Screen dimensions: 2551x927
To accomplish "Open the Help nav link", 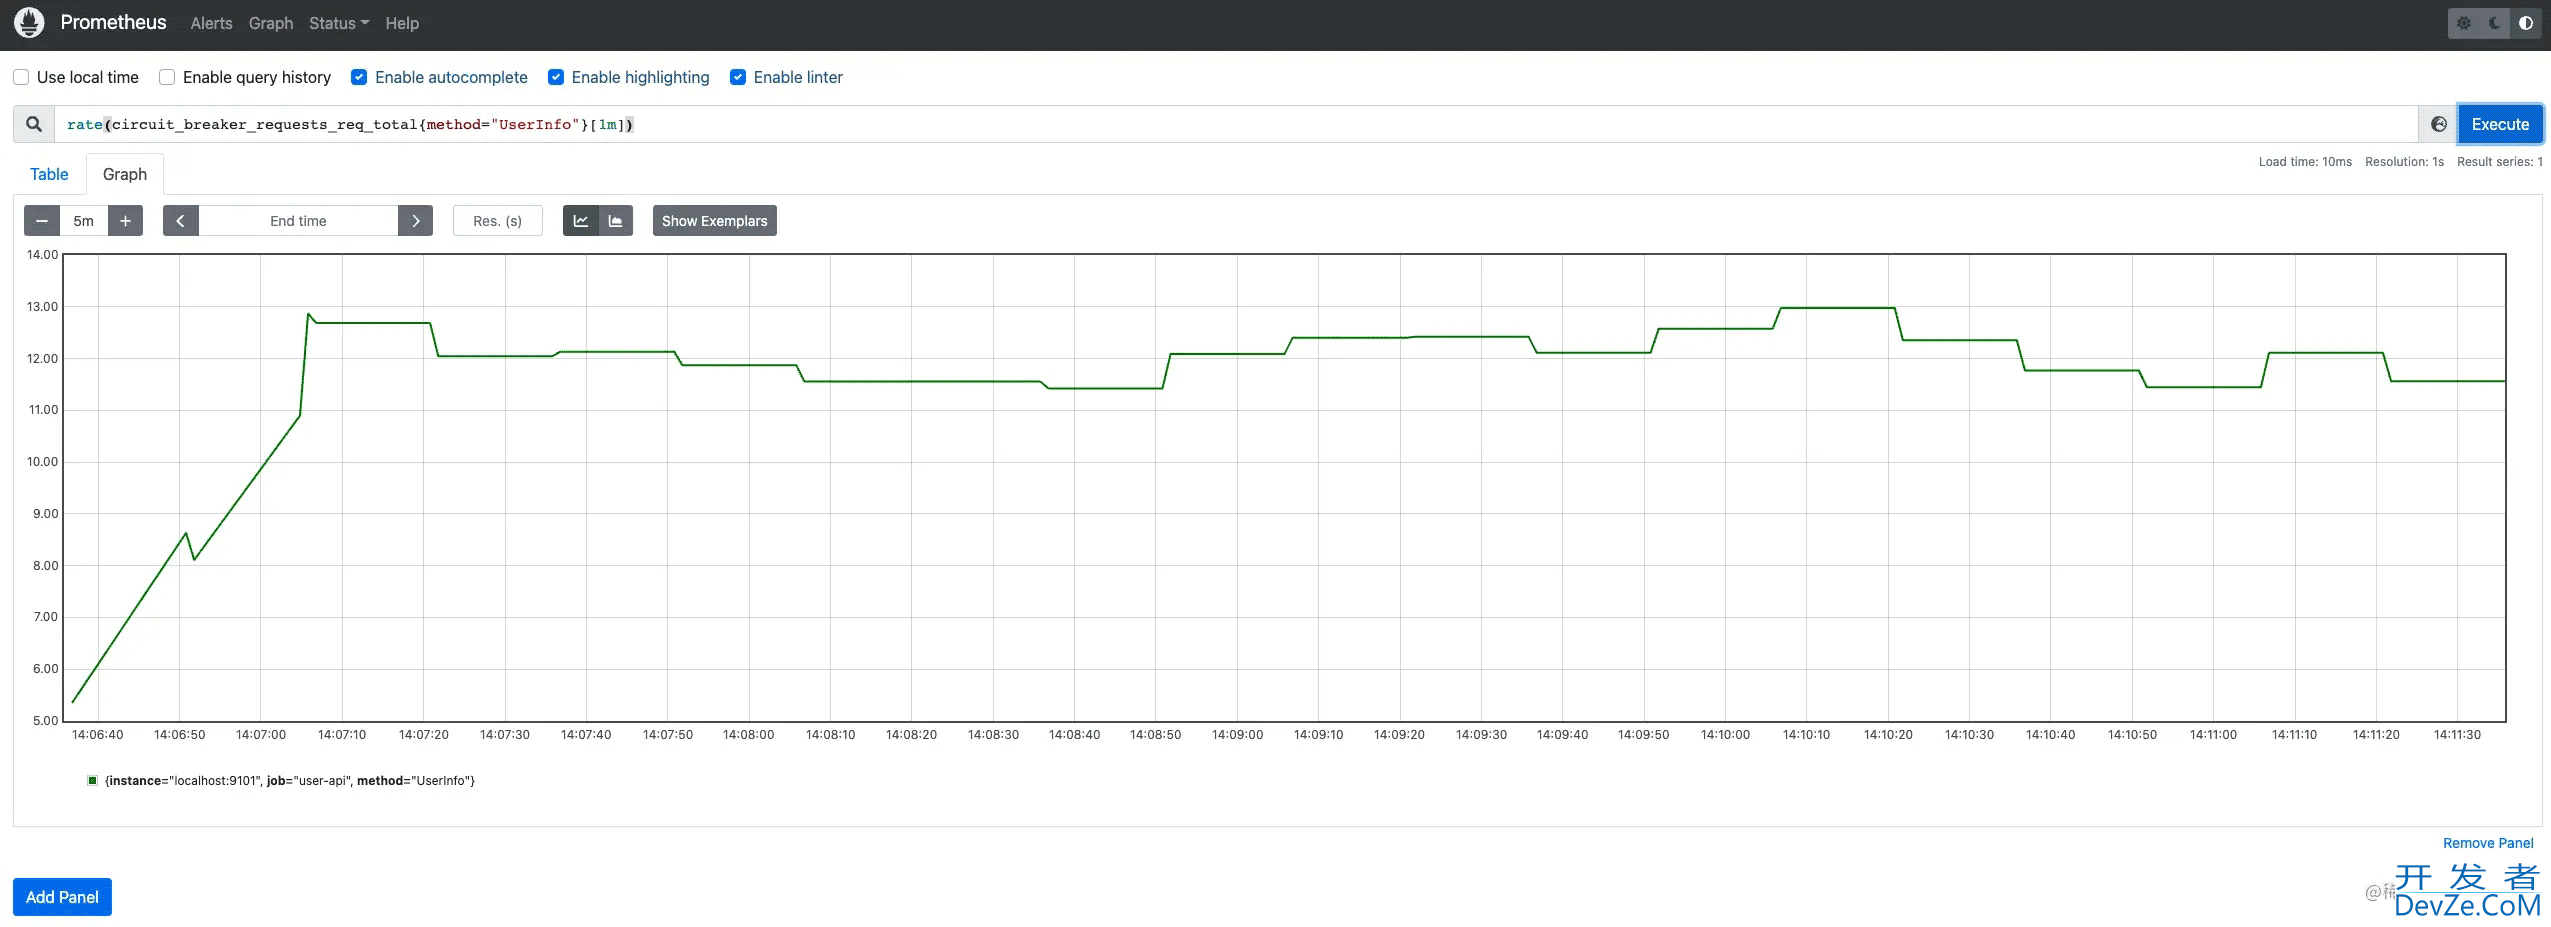I will [402, 23].
